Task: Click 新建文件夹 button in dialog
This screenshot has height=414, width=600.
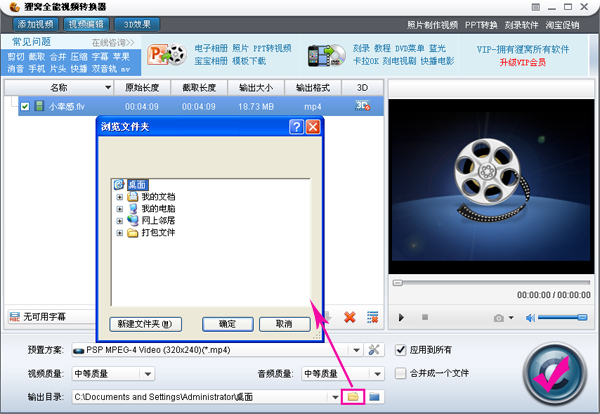Action: pos(145,324)
